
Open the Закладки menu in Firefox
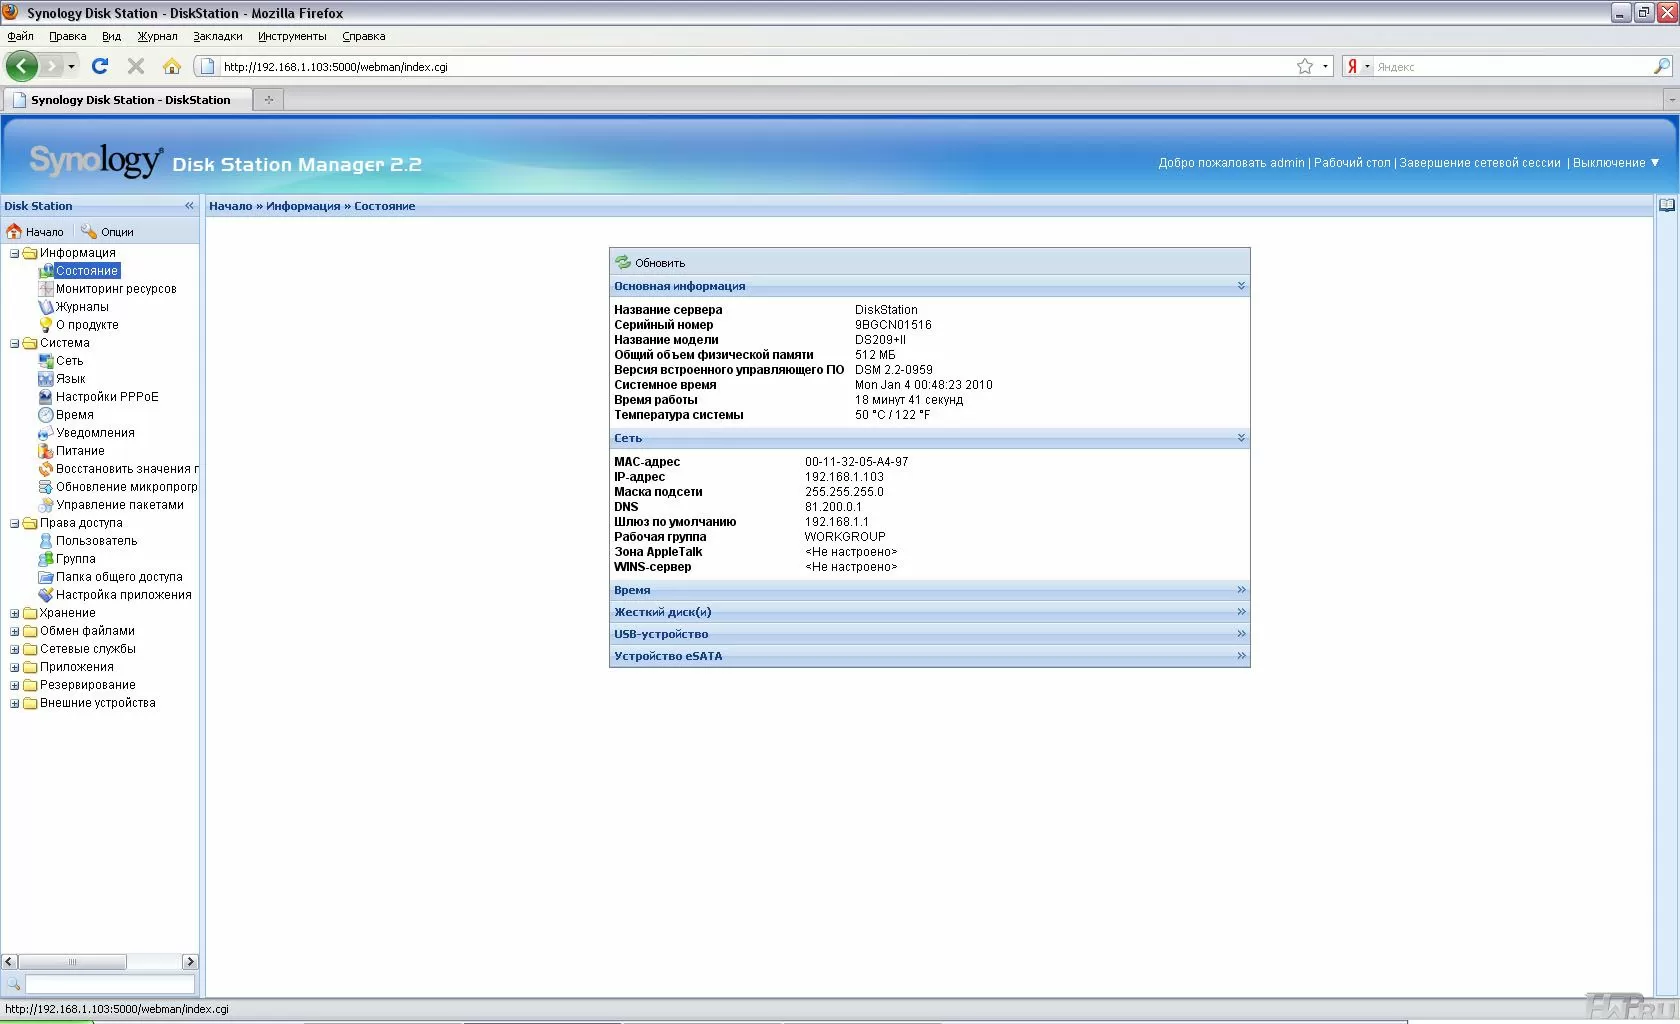[217, 36]
